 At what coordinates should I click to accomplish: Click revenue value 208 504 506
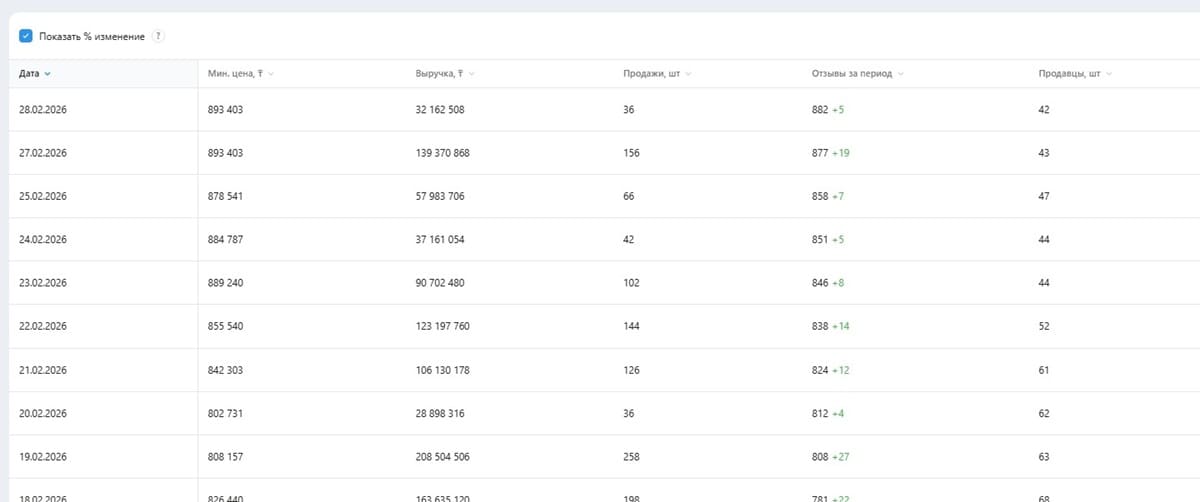443,457
